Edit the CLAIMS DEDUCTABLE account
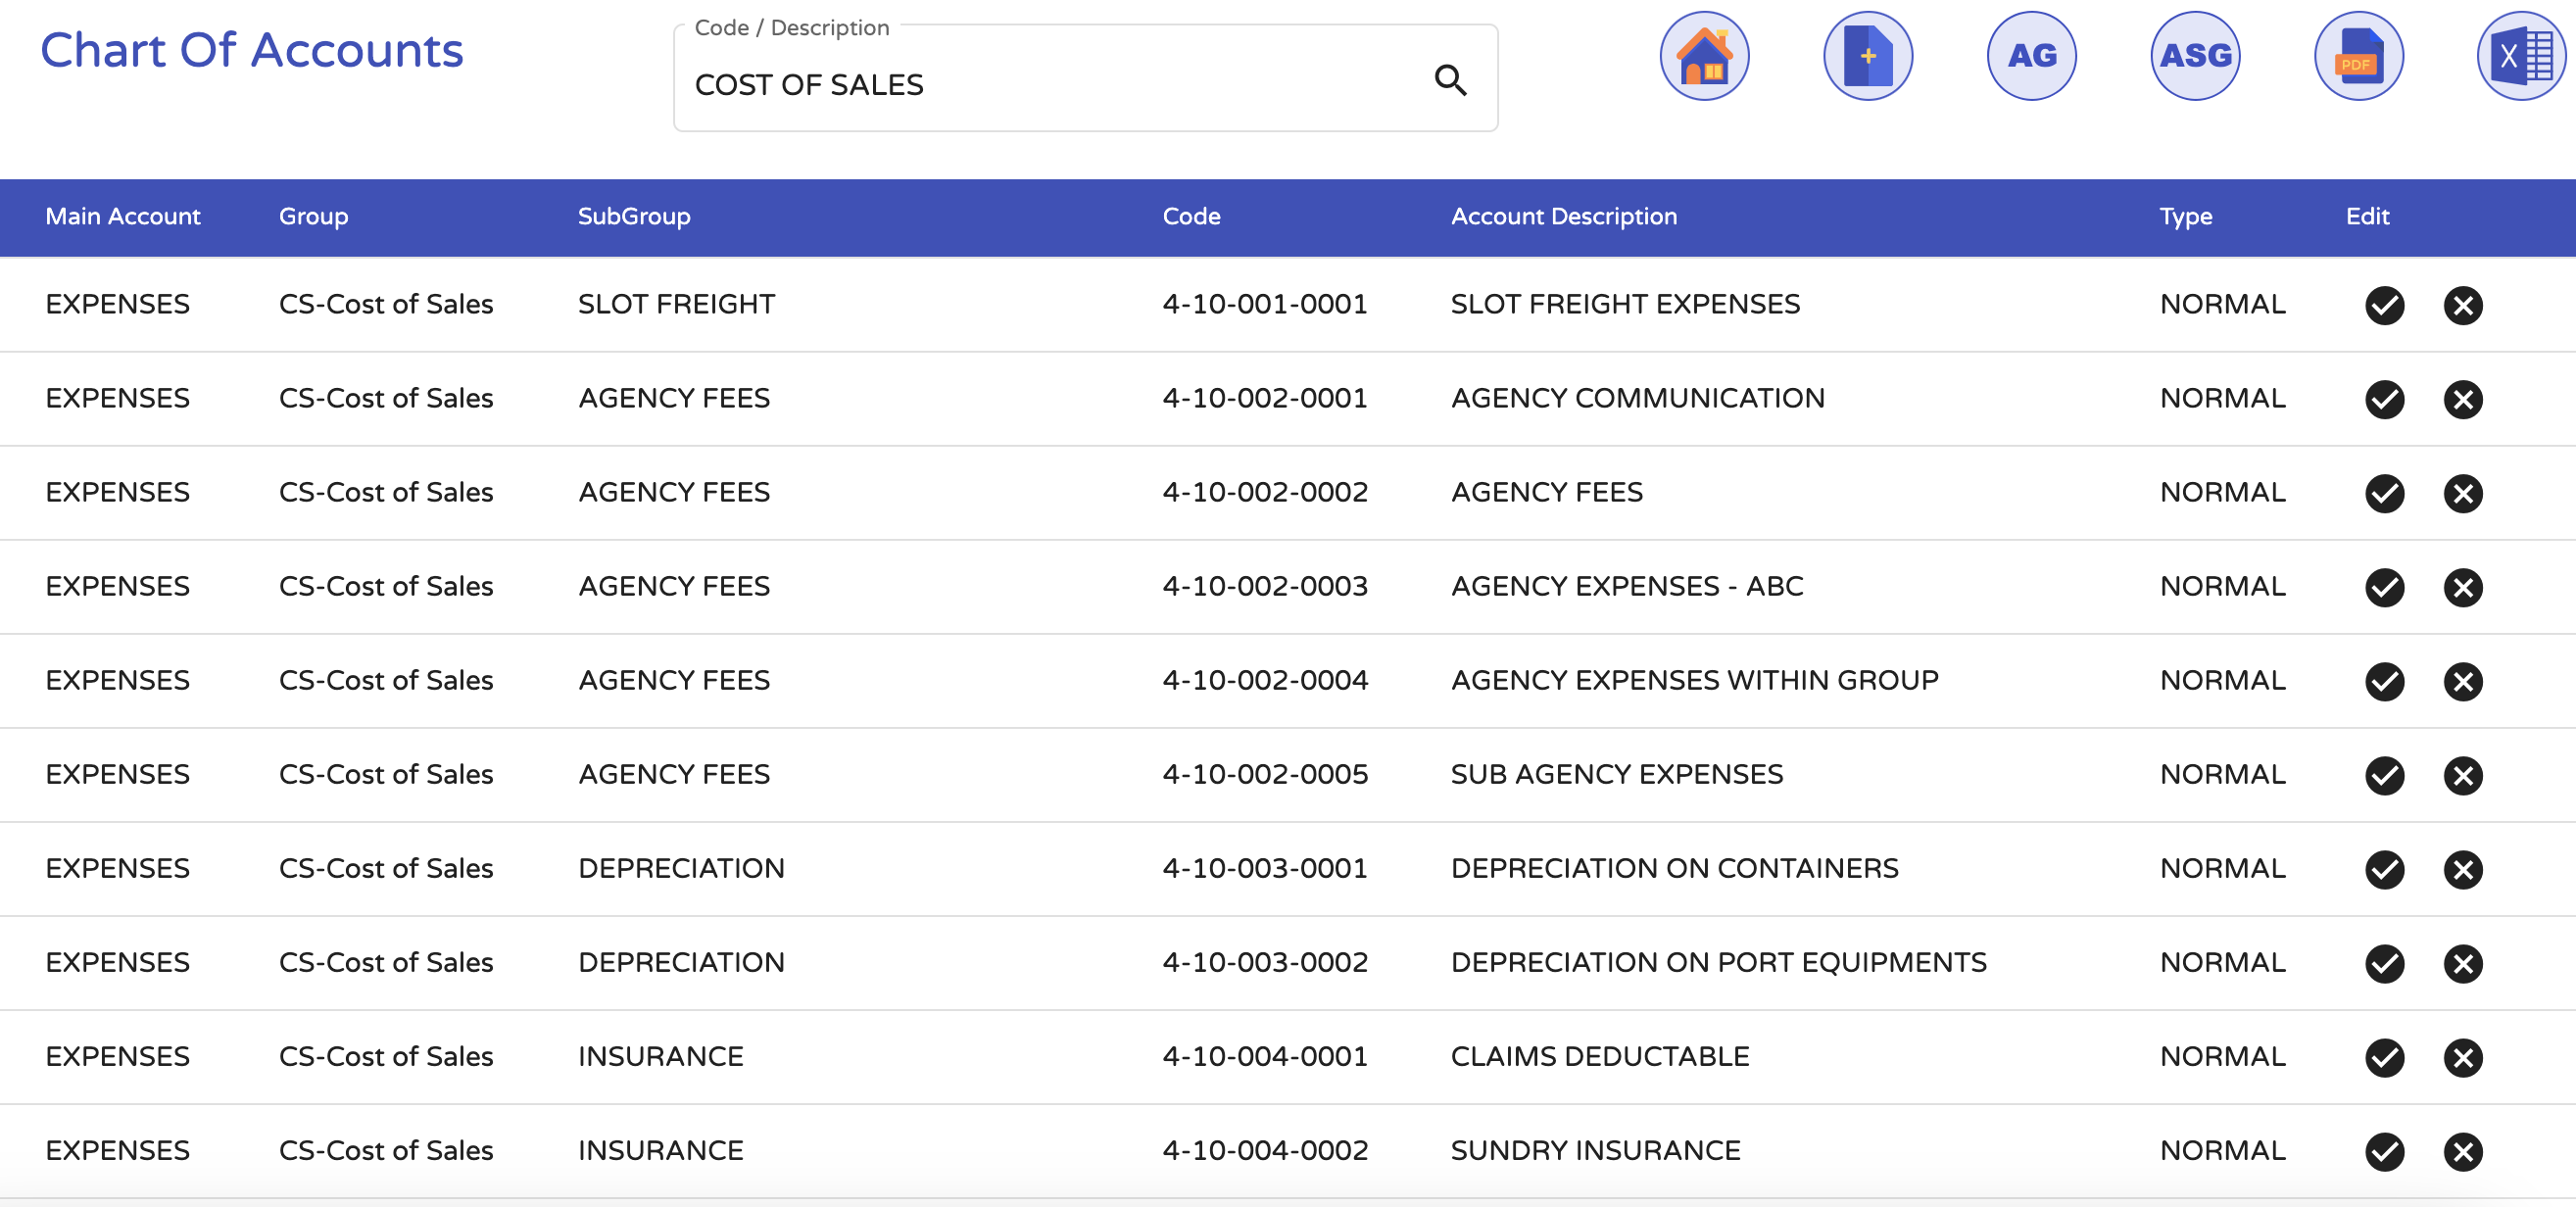2576x1207 pixels. point(2384,1057)
